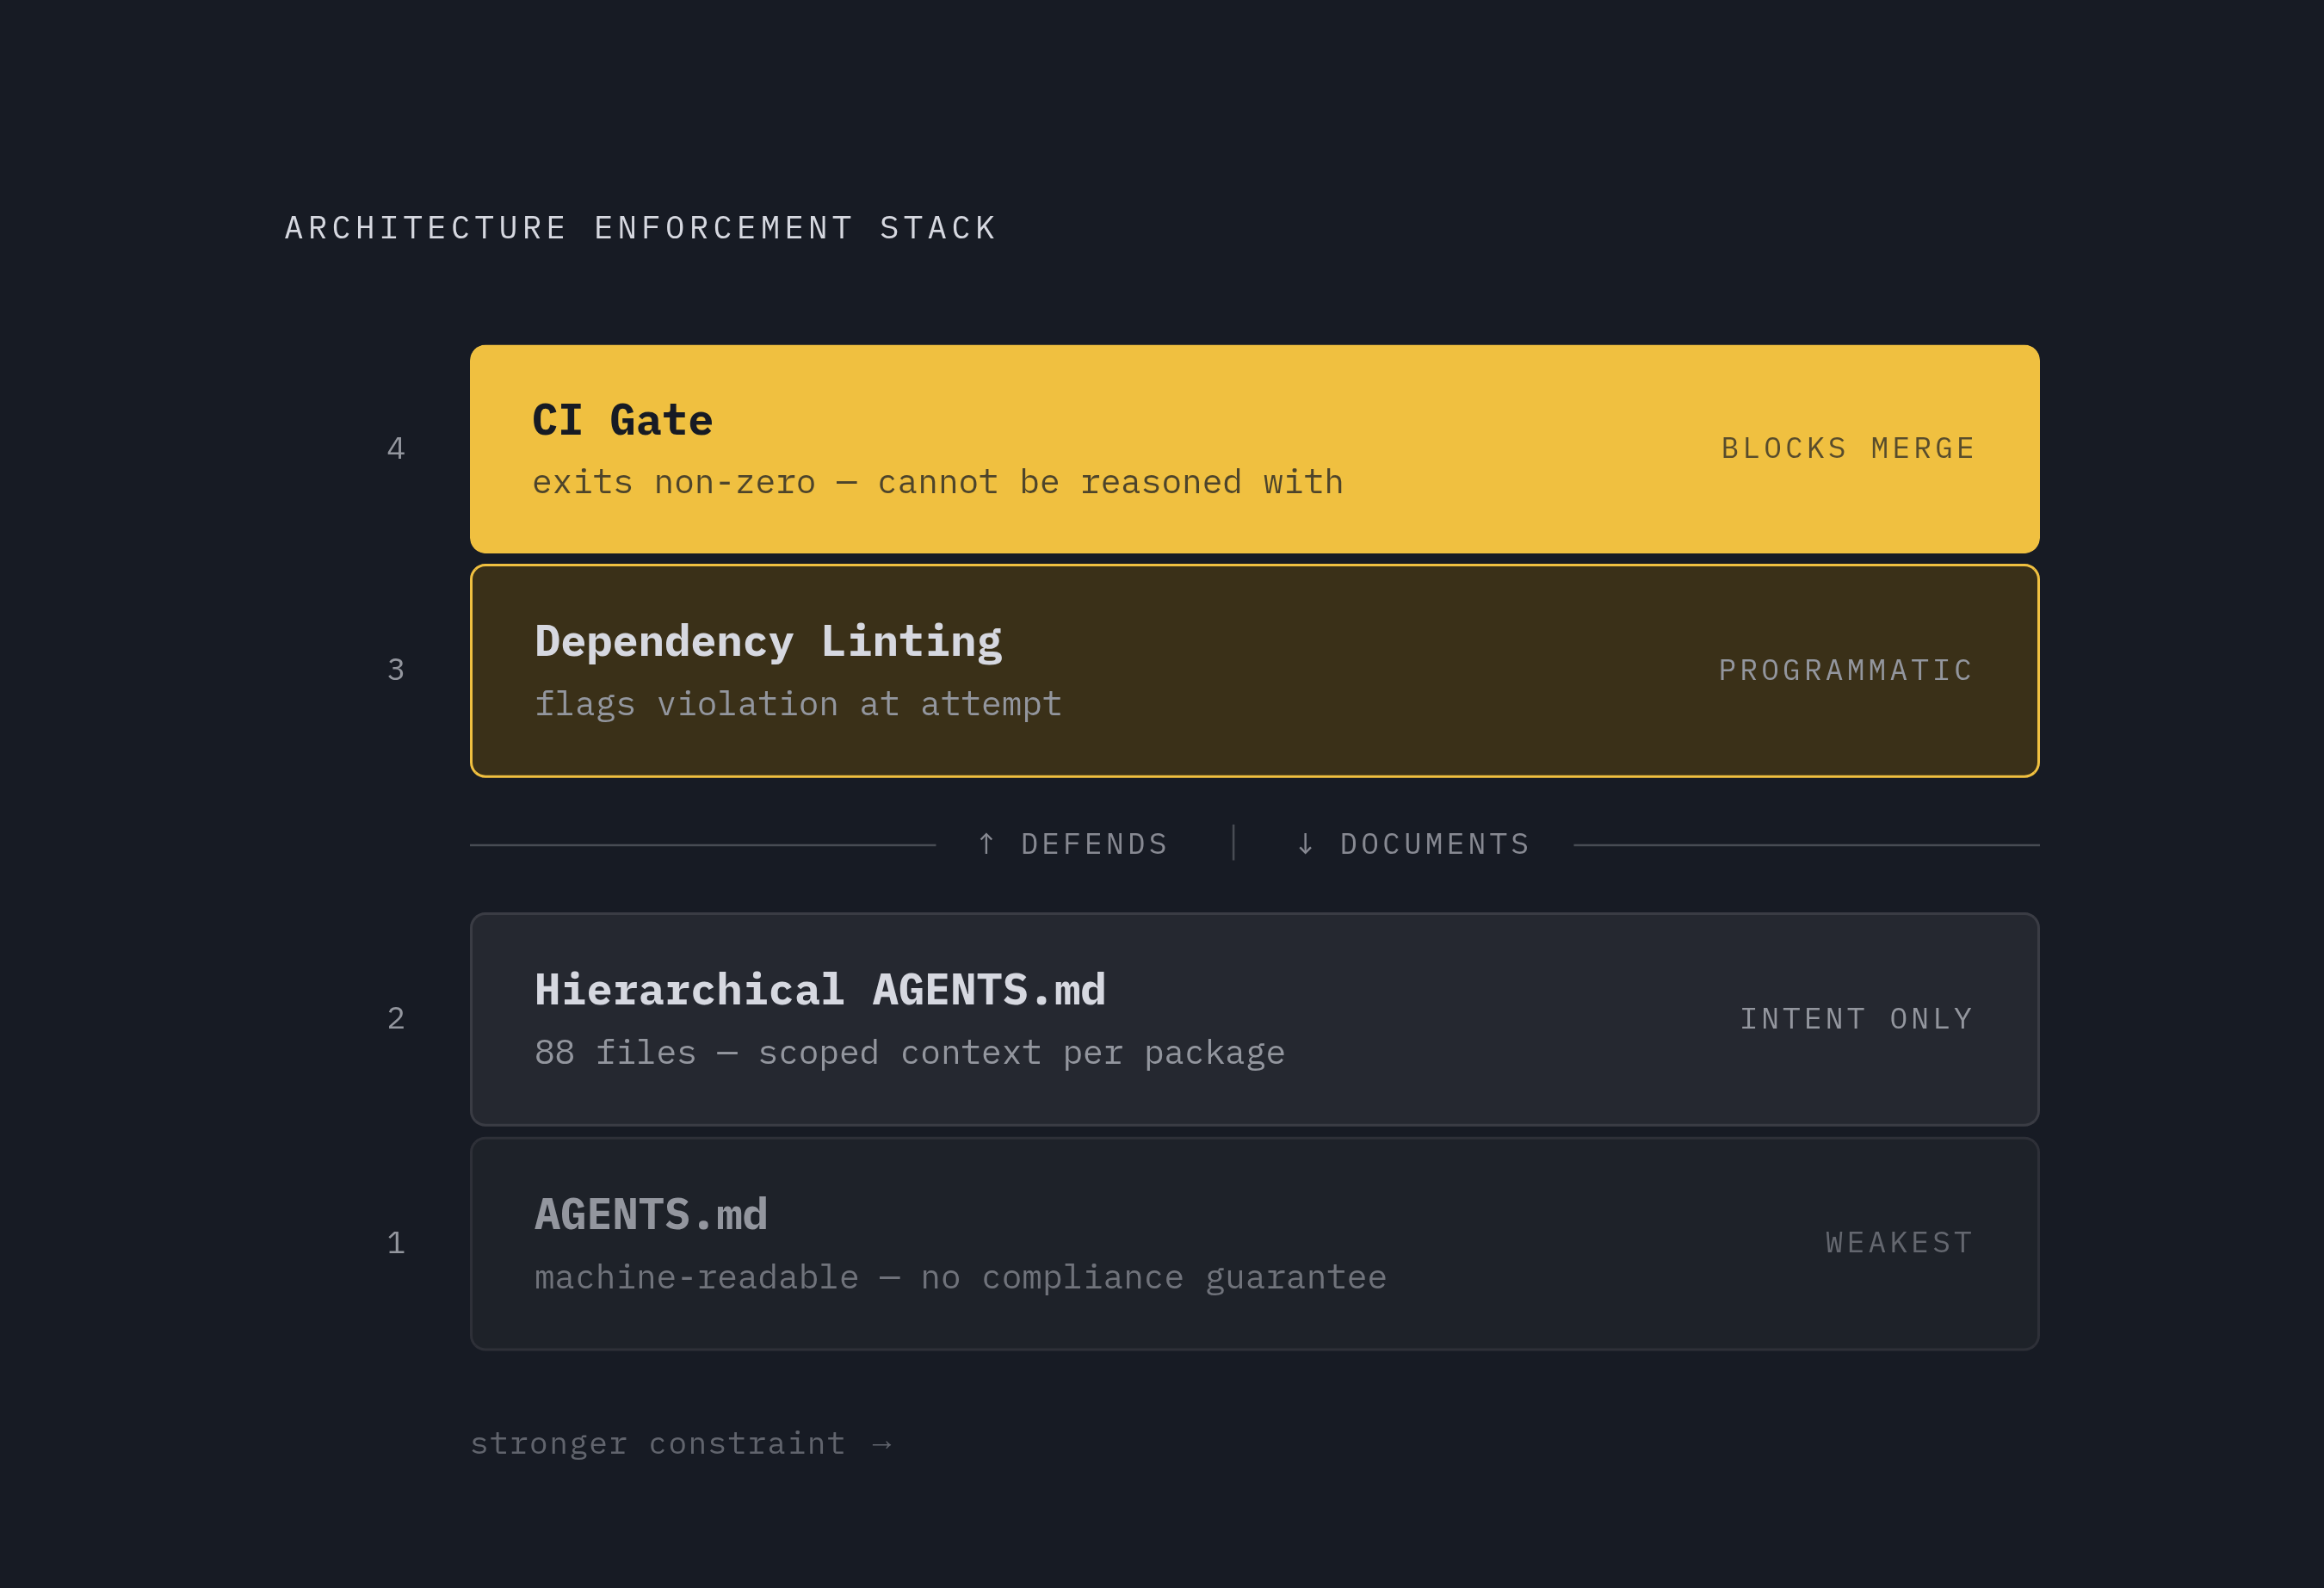This screenshot has height=1588, width=2324.
Task: Select the Dependency Linting heading
Action: 768,642
